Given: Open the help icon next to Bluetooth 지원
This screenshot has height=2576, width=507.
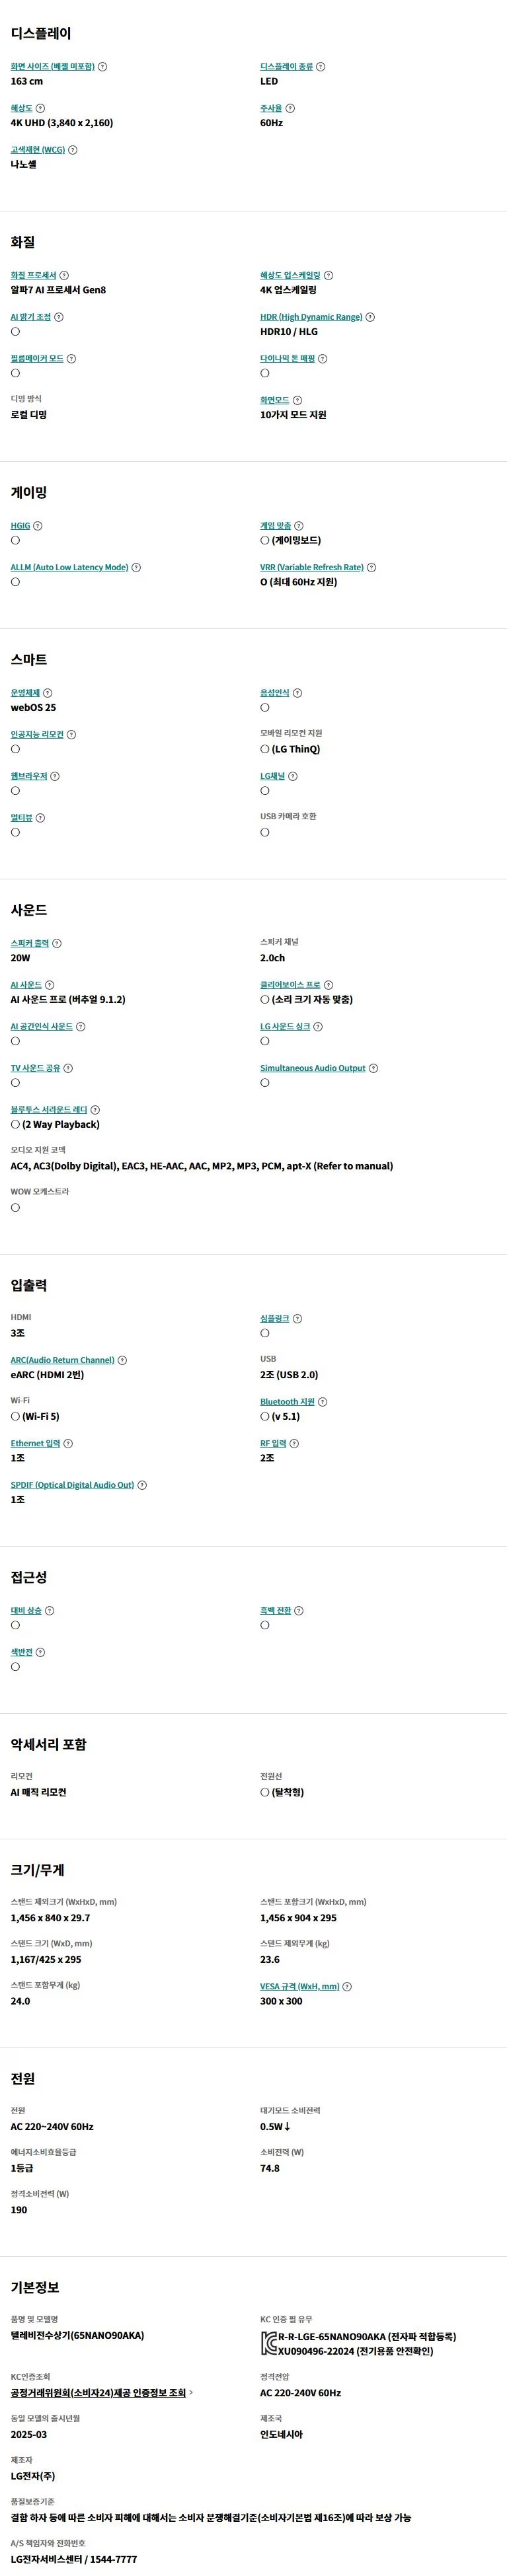Looking at the screenshot, I should 322,1402.
